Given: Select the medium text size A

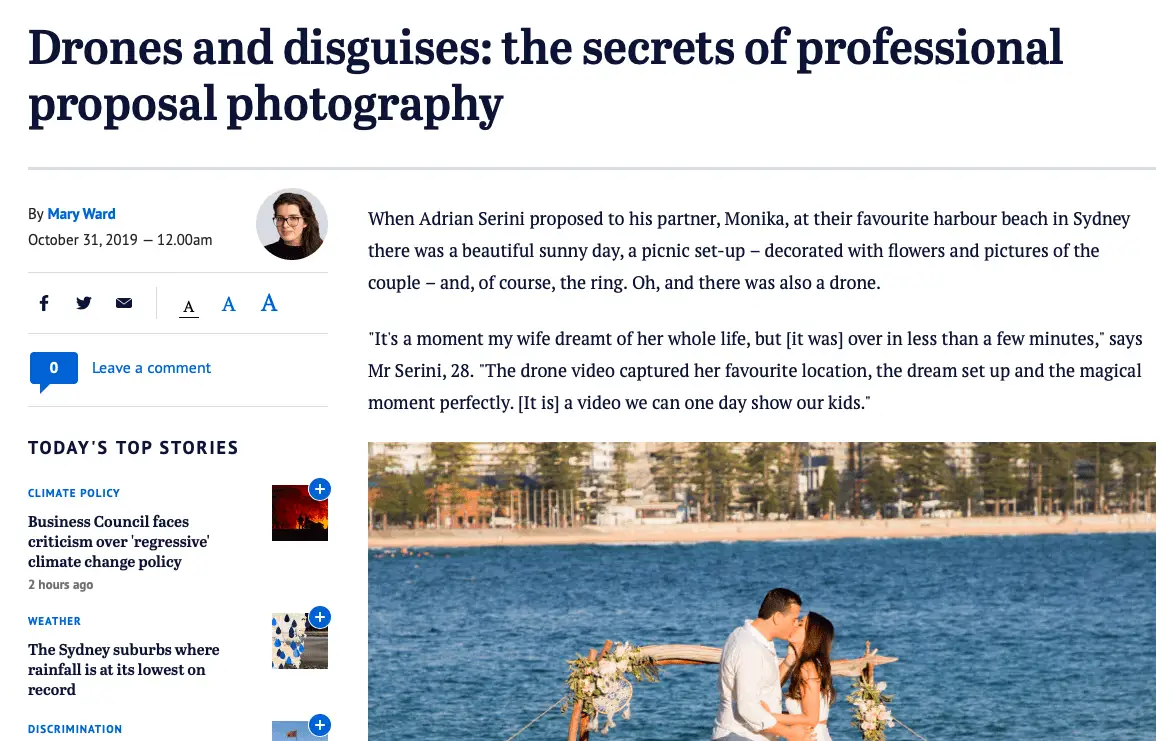Looking at the screenshot, I should (x=228, y=304).
